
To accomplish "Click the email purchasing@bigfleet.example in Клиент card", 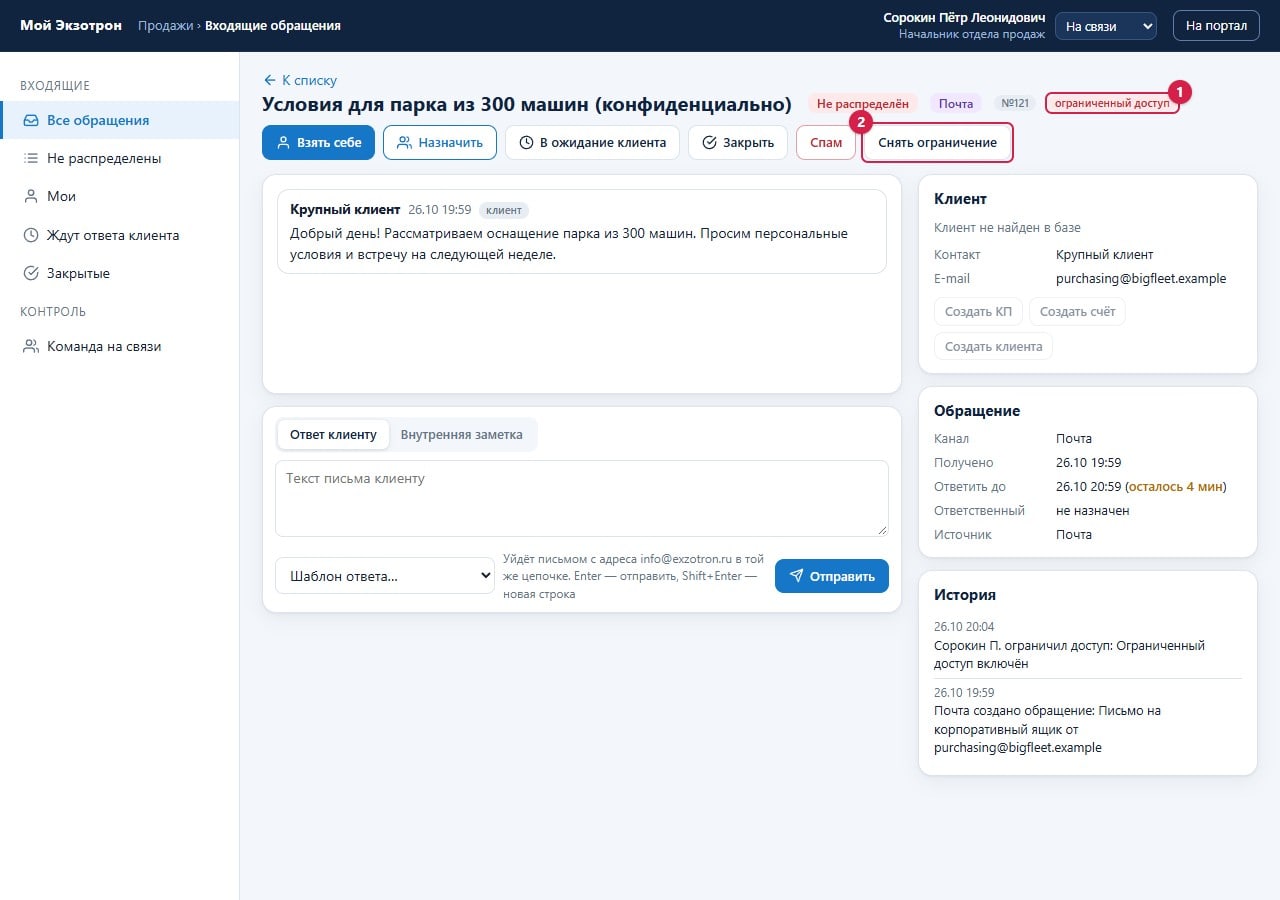I will coord(1141,279).
